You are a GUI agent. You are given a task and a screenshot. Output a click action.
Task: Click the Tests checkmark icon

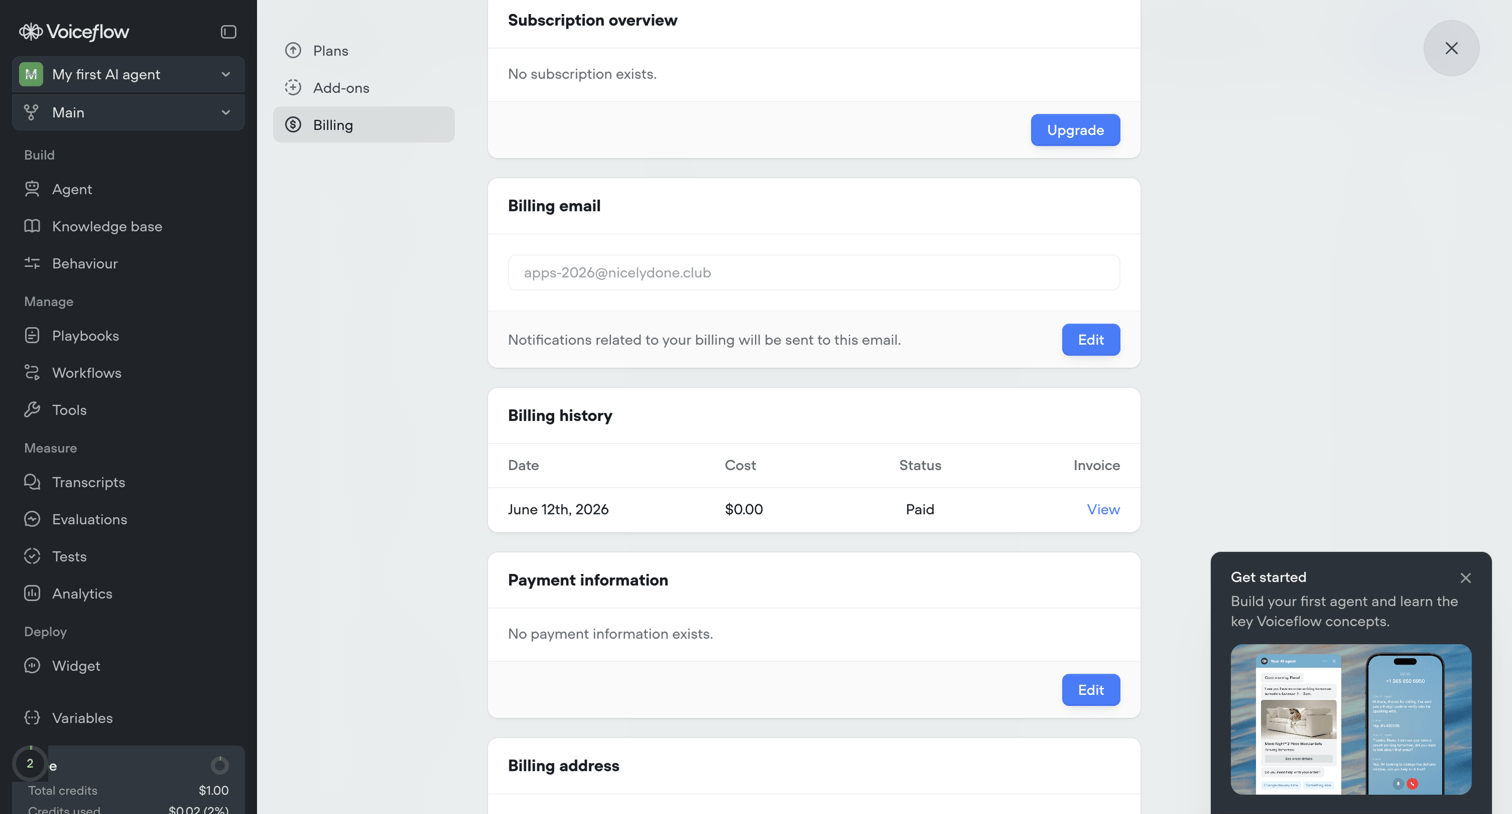pyautogui.click(x=32, y=556)
